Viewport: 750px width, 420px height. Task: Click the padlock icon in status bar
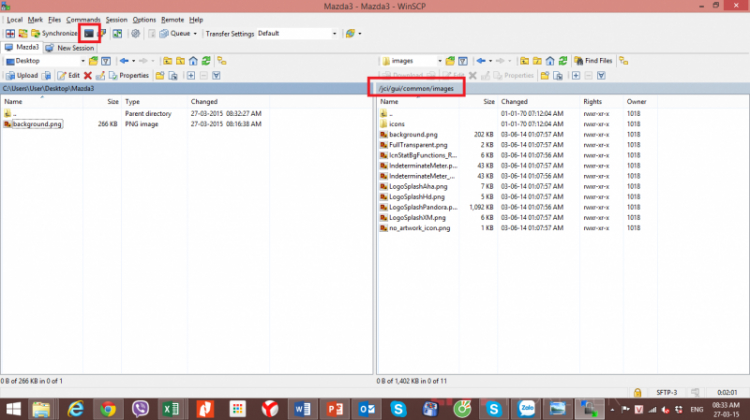pyautogui.click(x=637, y=393)
